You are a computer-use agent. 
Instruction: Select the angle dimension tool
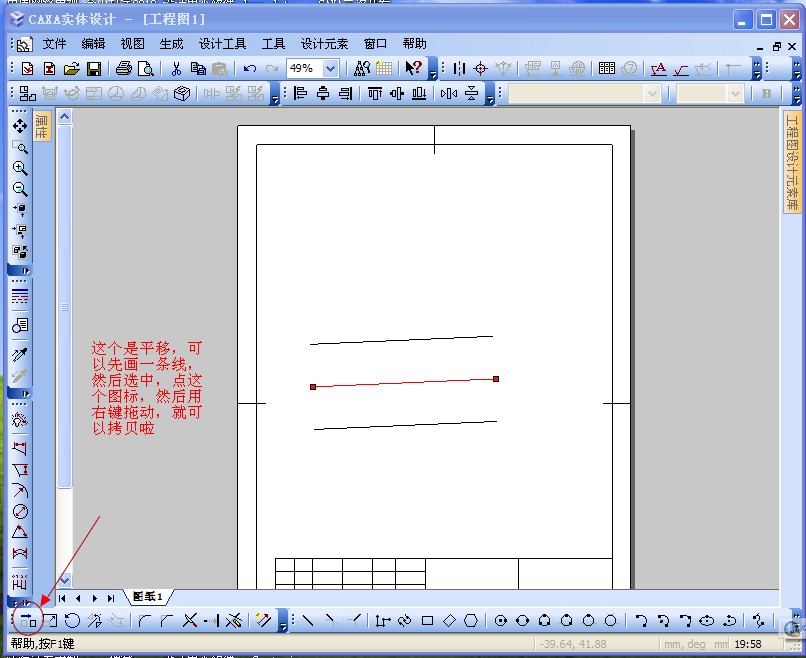point(20,532)
